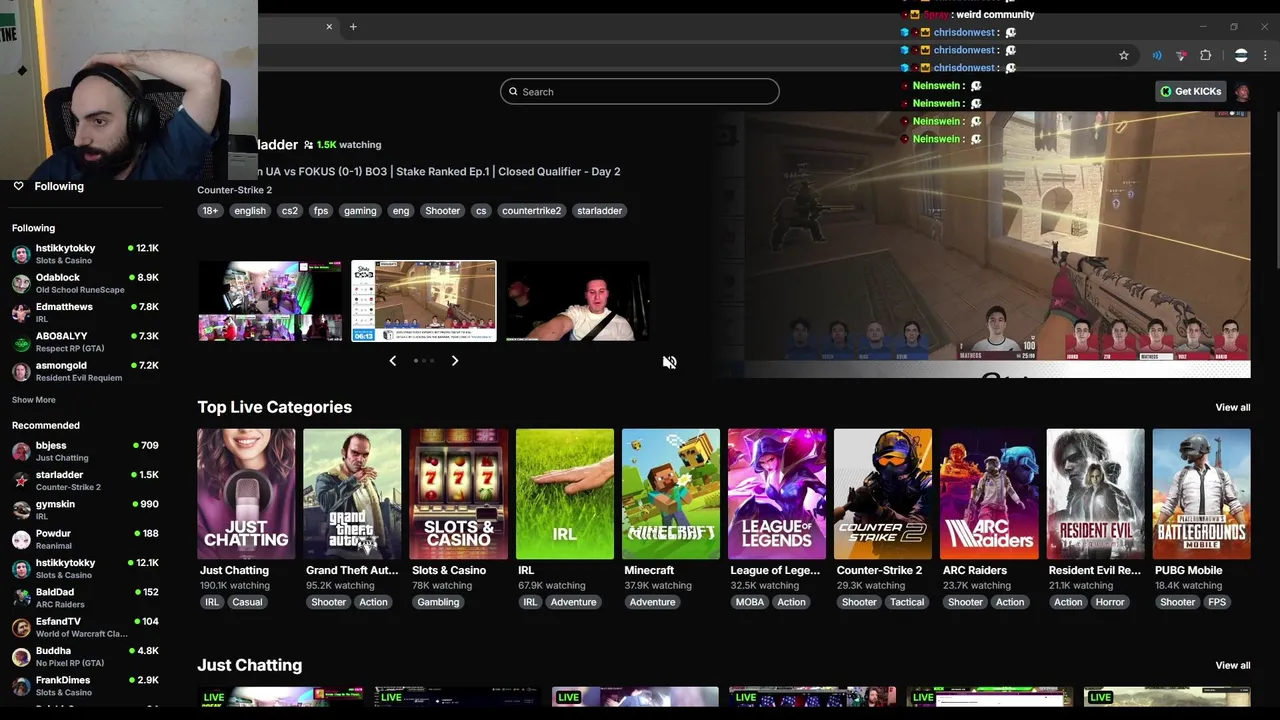
Task: Open Powdur's avatar in Recommended
Action: [x=21, y=539]
